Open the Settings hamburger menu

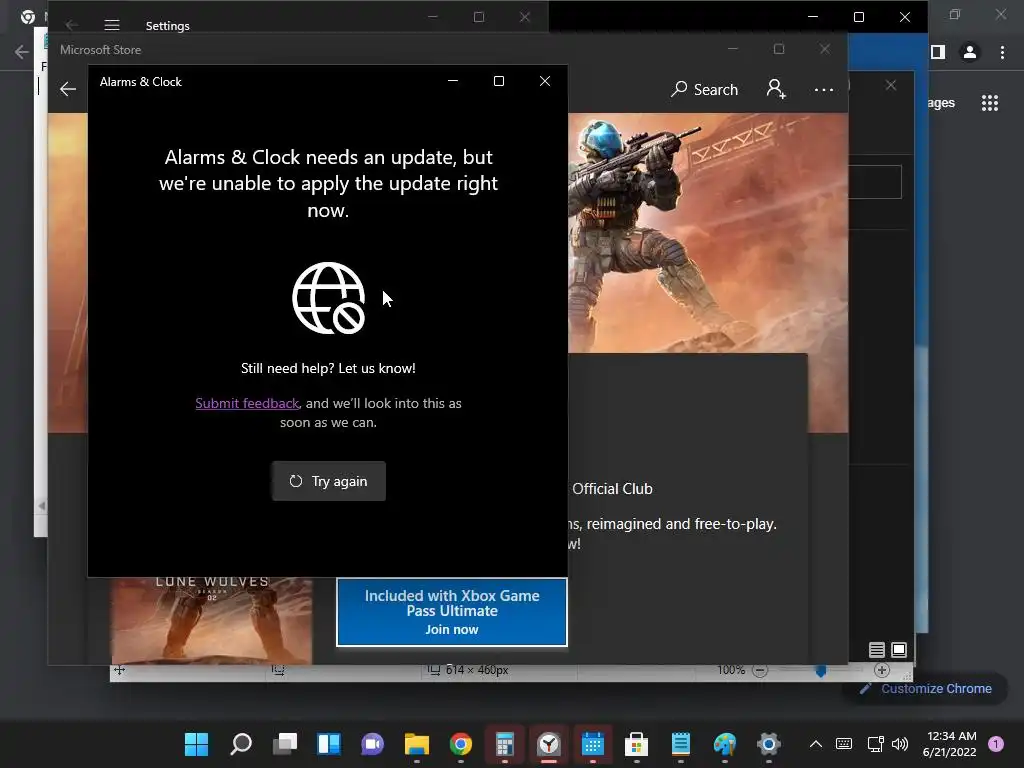[x=112, y=25]
